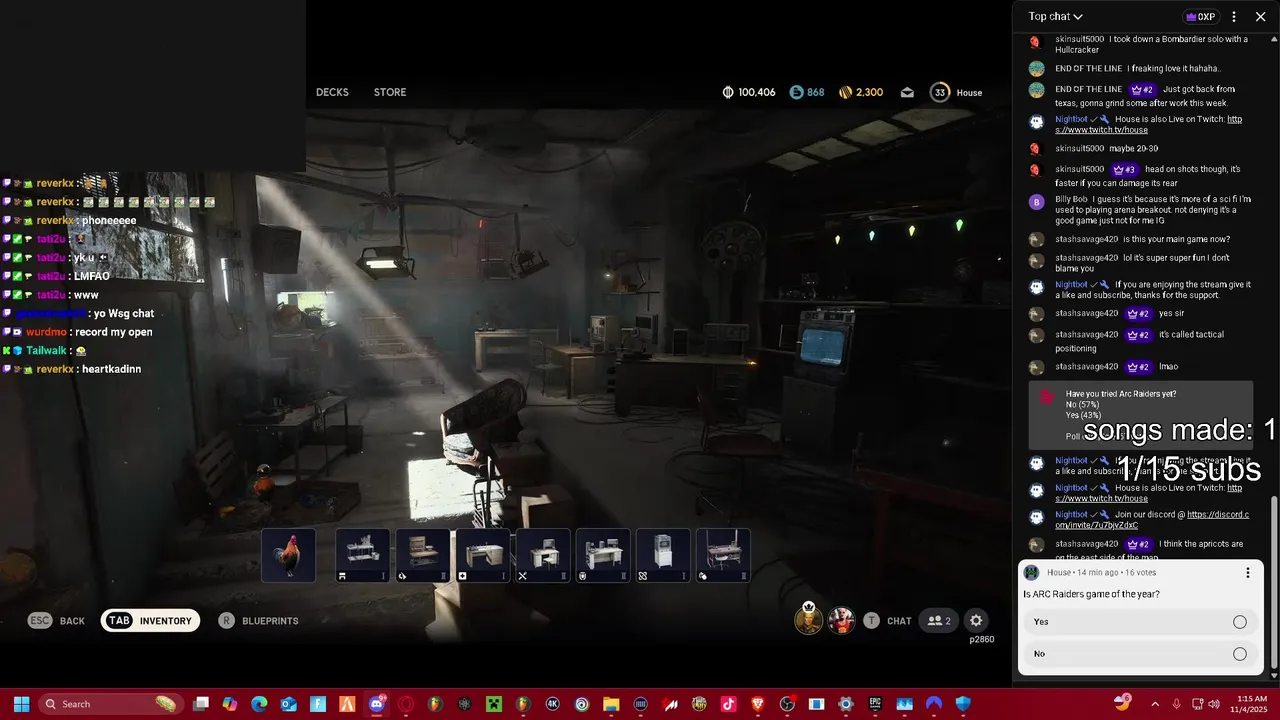The image size is (1280, 720).
Task: Open Brave browser from taskbar
Action: click(x=758, y=704)
